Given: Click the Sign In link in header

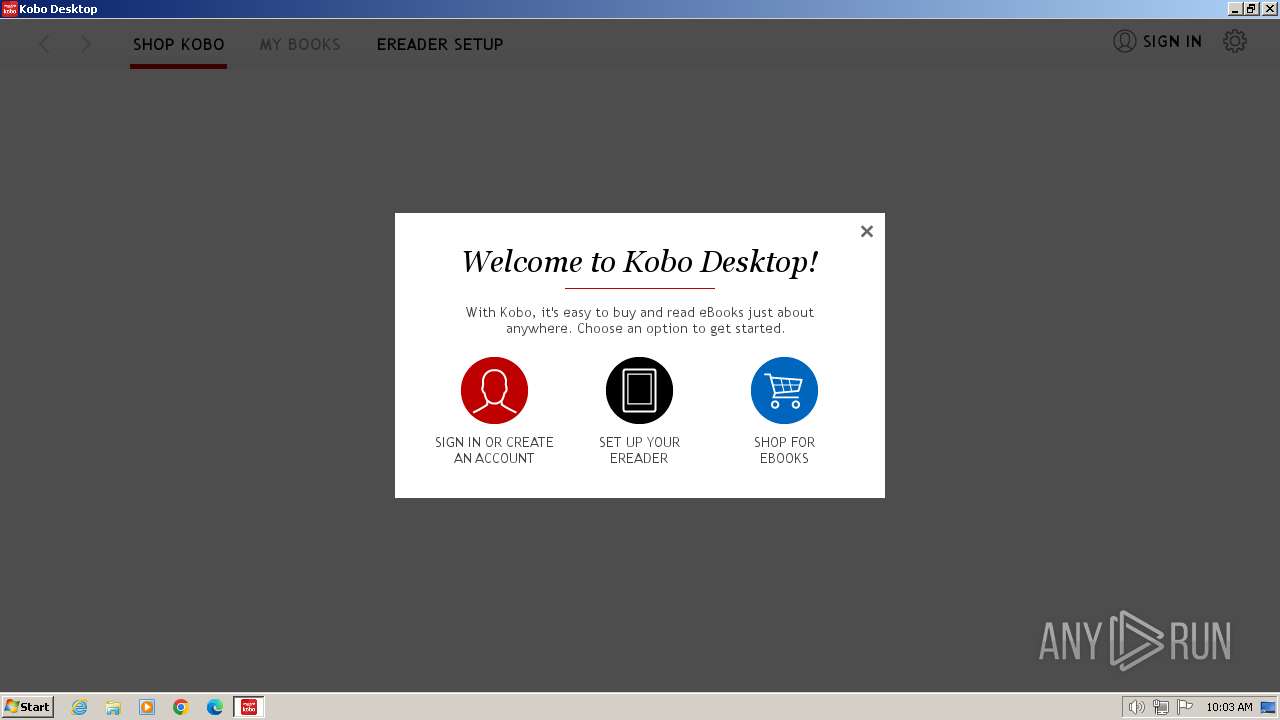Looking at the screenshot, I should 1172,41.
